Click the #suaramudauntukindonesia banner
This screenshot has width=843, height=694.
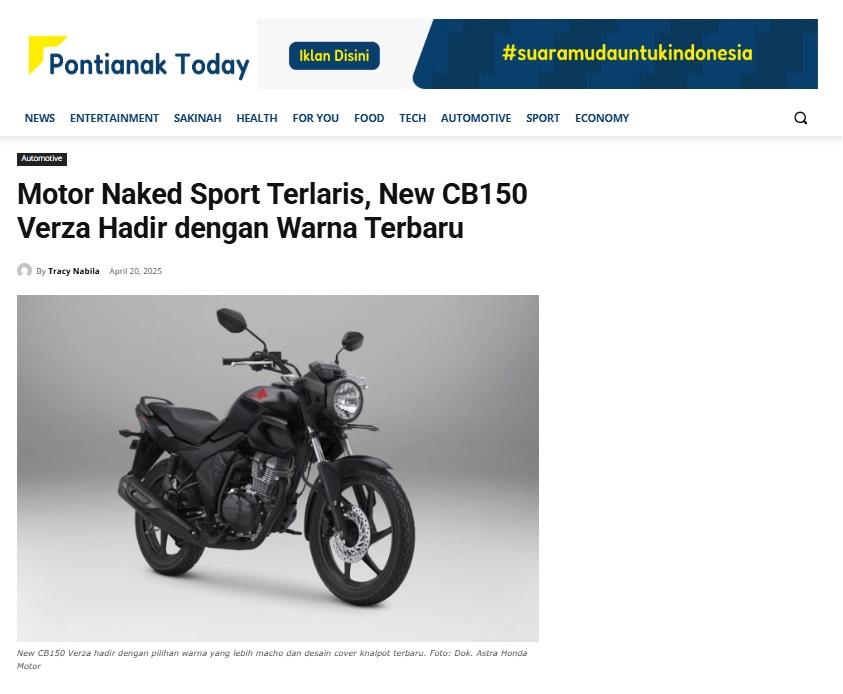pos(615,54)
